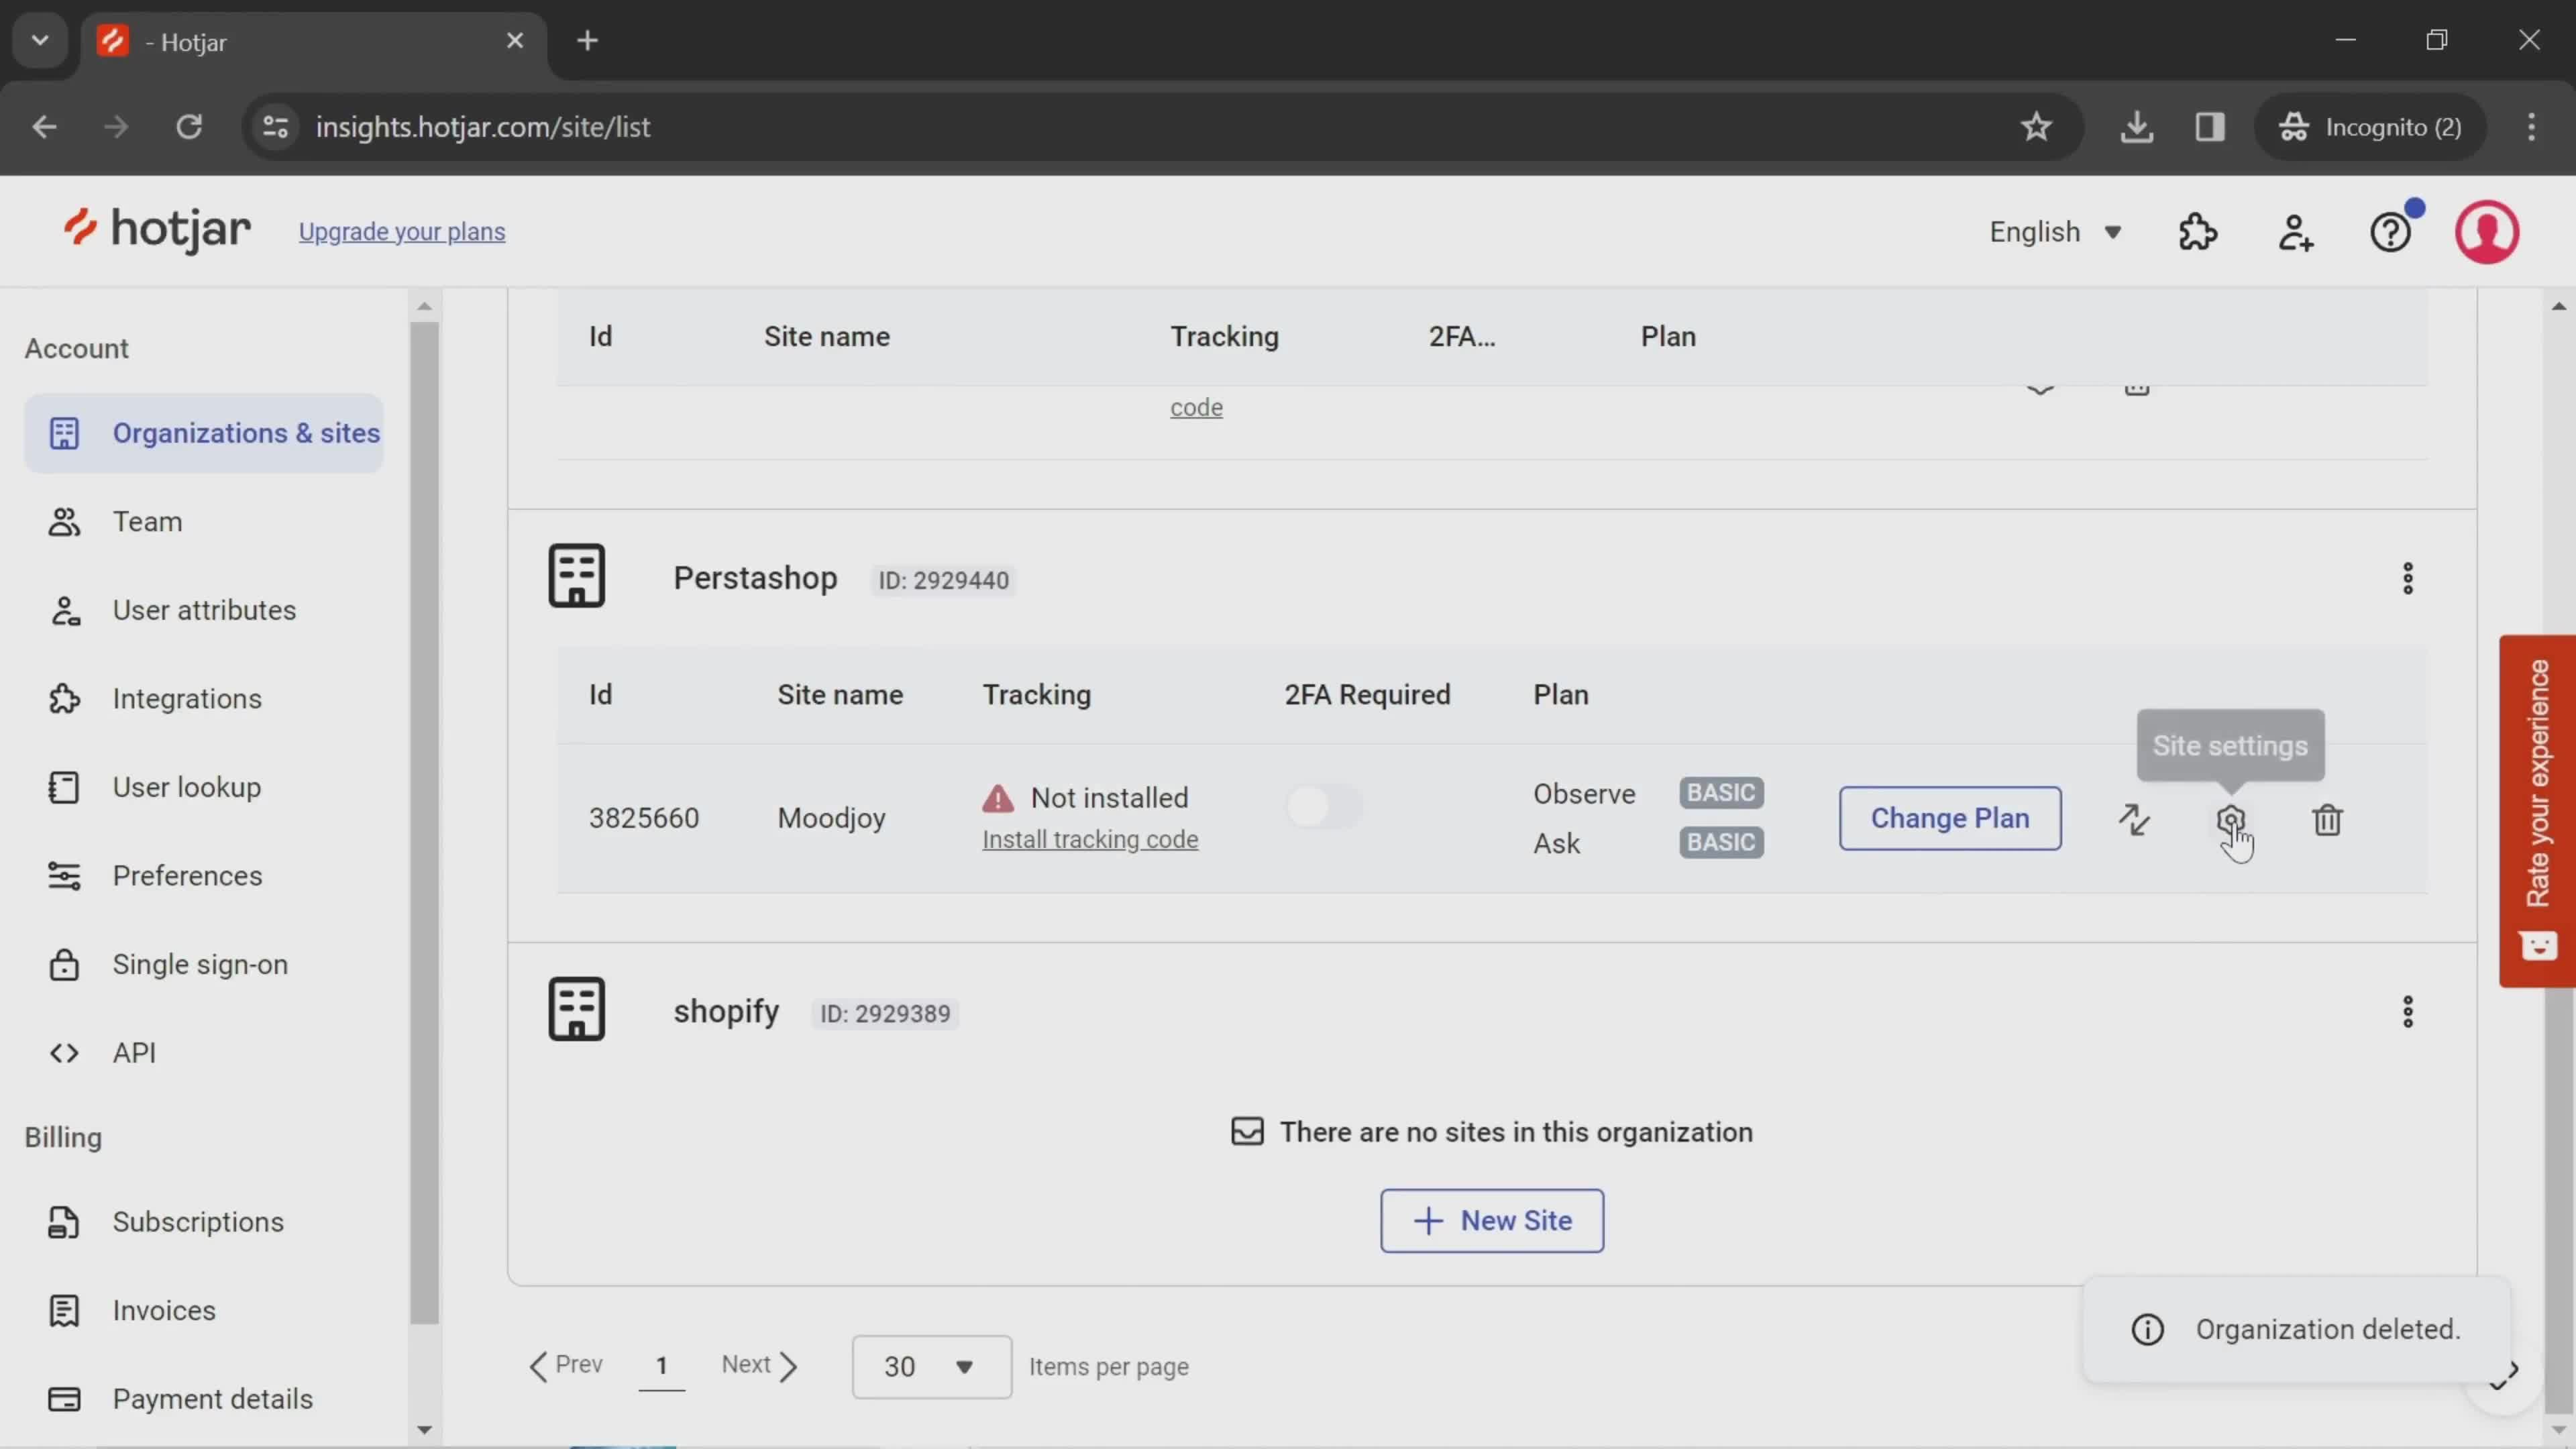Screen dimensions: 2576x1449
Task: Open the browser downloads icon
Action: click(2136, 127)
